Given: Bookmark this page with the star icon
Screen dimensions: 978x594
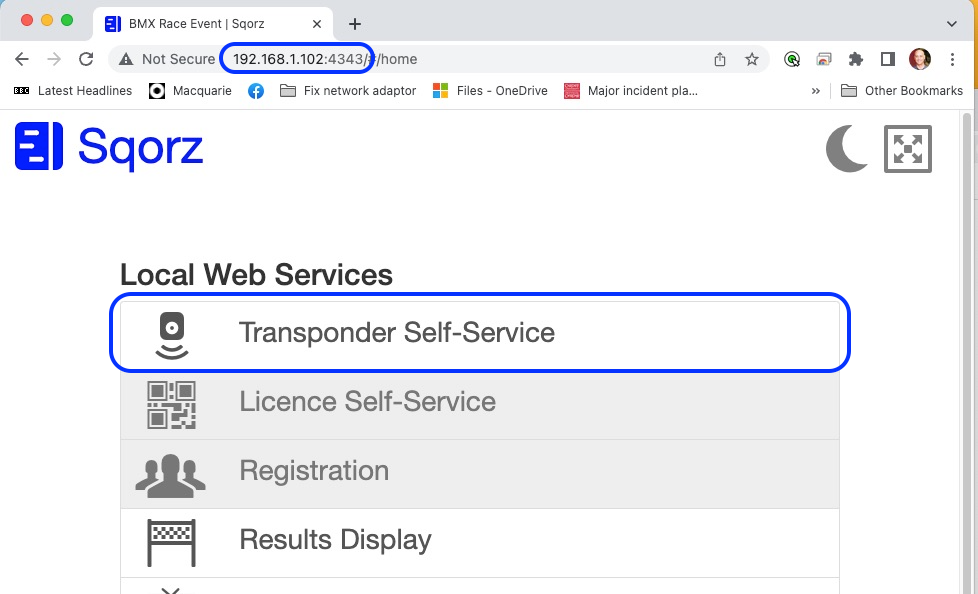Looking at the screenshot, I should point(752,59).
